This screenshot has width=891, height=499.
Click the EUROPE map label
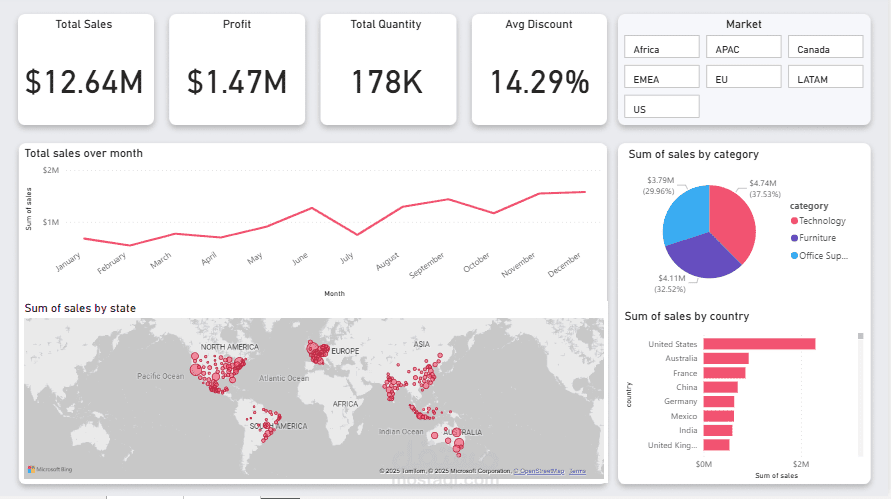click(x=345, y=351)
